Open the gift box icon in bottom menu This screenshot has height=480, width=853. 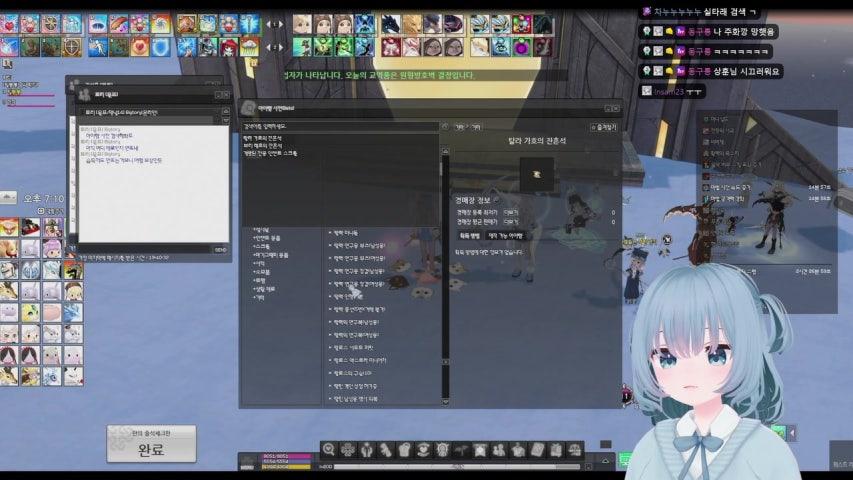click(556, 450)
